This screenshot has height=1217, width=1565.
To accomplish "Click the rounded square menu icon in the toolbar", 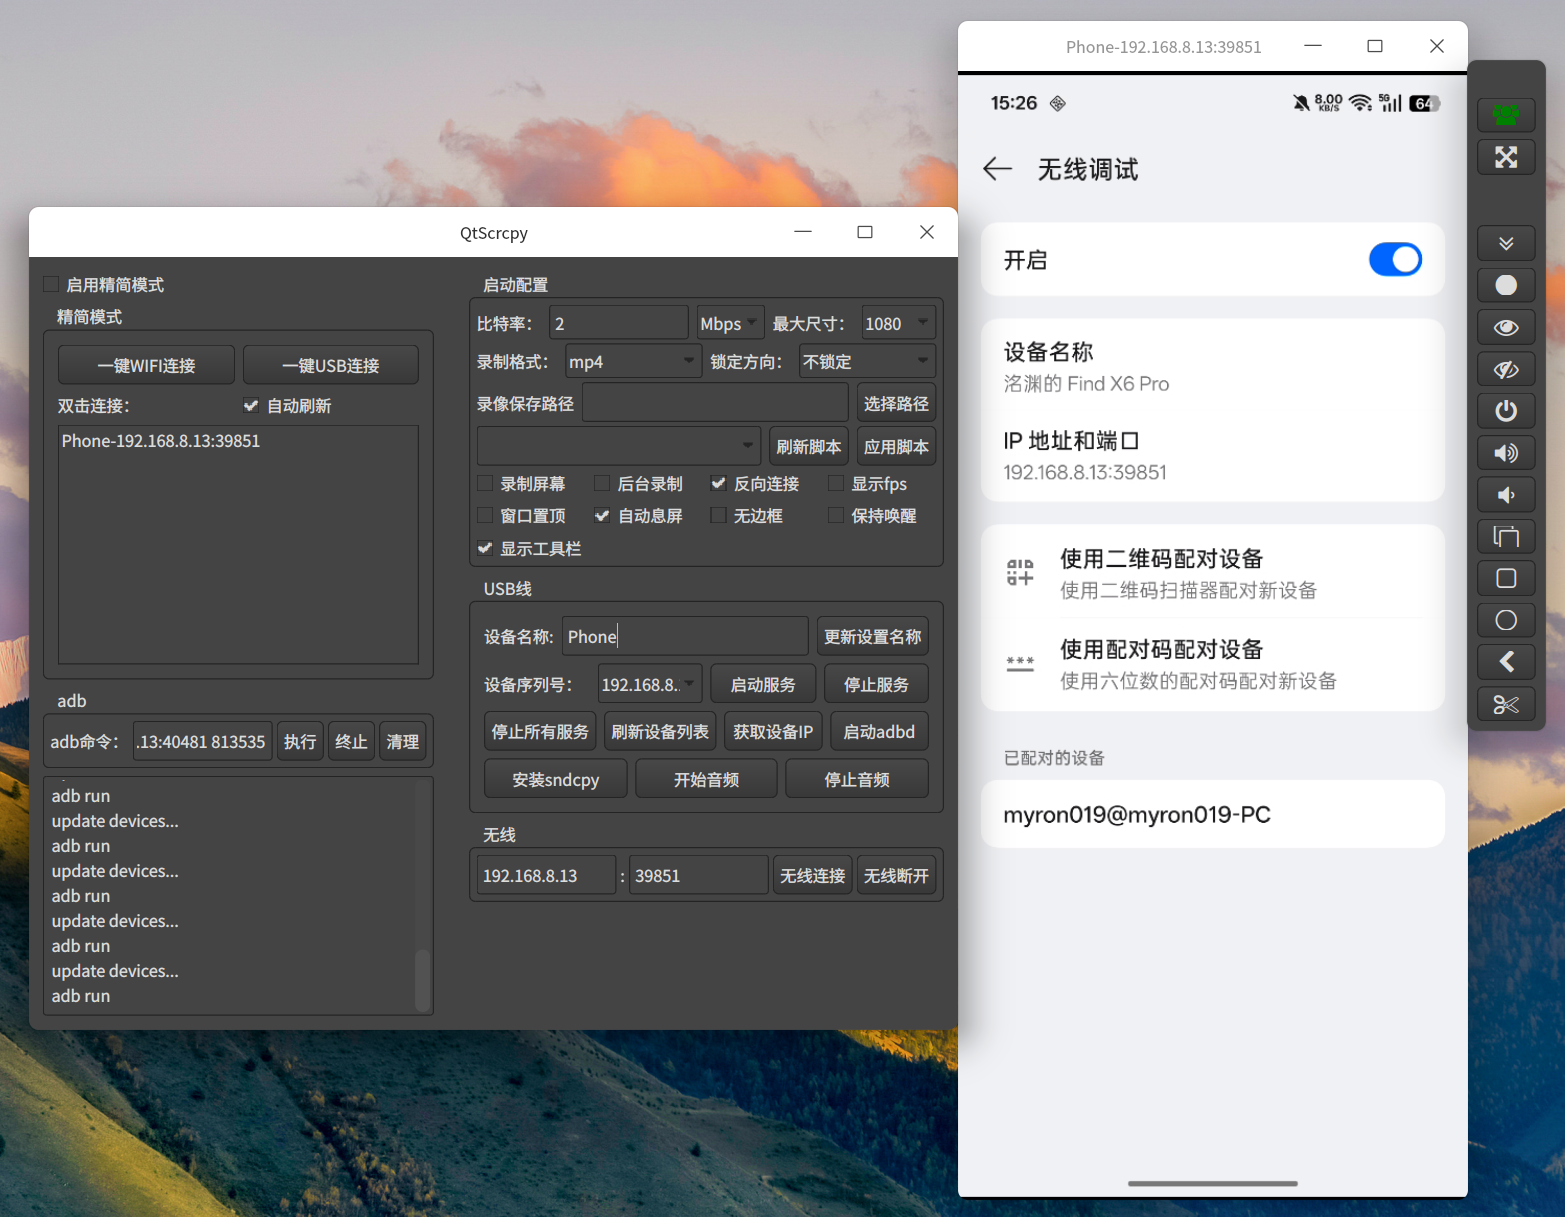I will tap(1506, 578).
